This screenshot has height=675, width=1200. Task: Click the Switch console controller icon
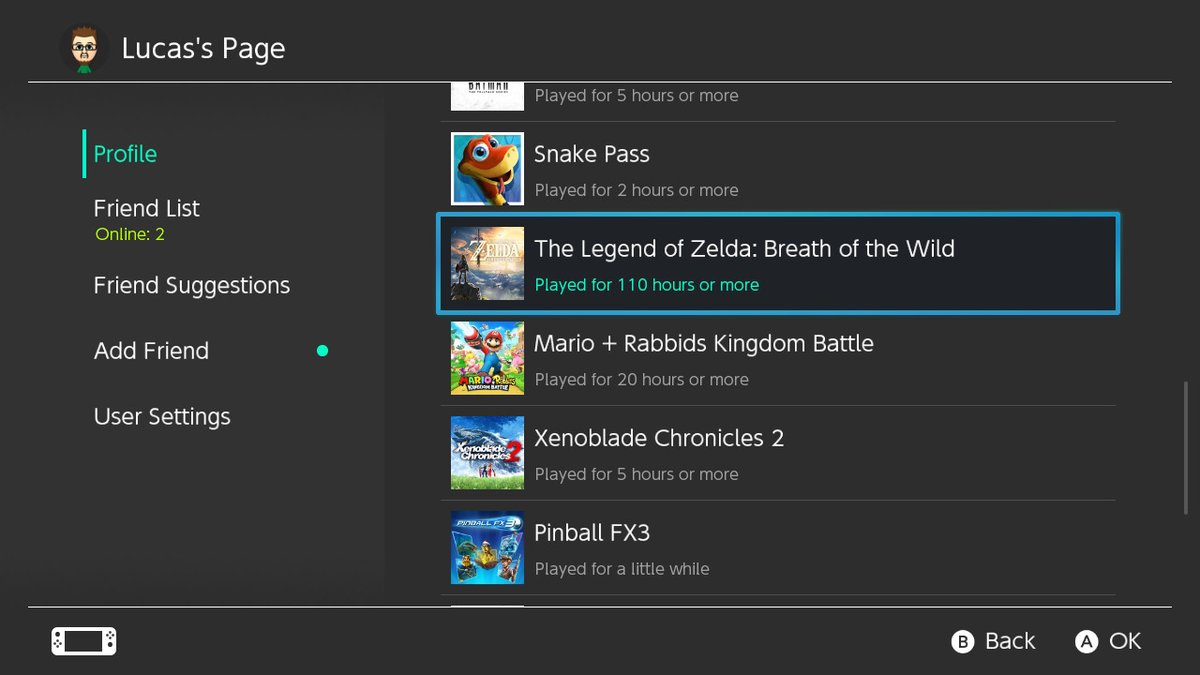tap(84, 641)
